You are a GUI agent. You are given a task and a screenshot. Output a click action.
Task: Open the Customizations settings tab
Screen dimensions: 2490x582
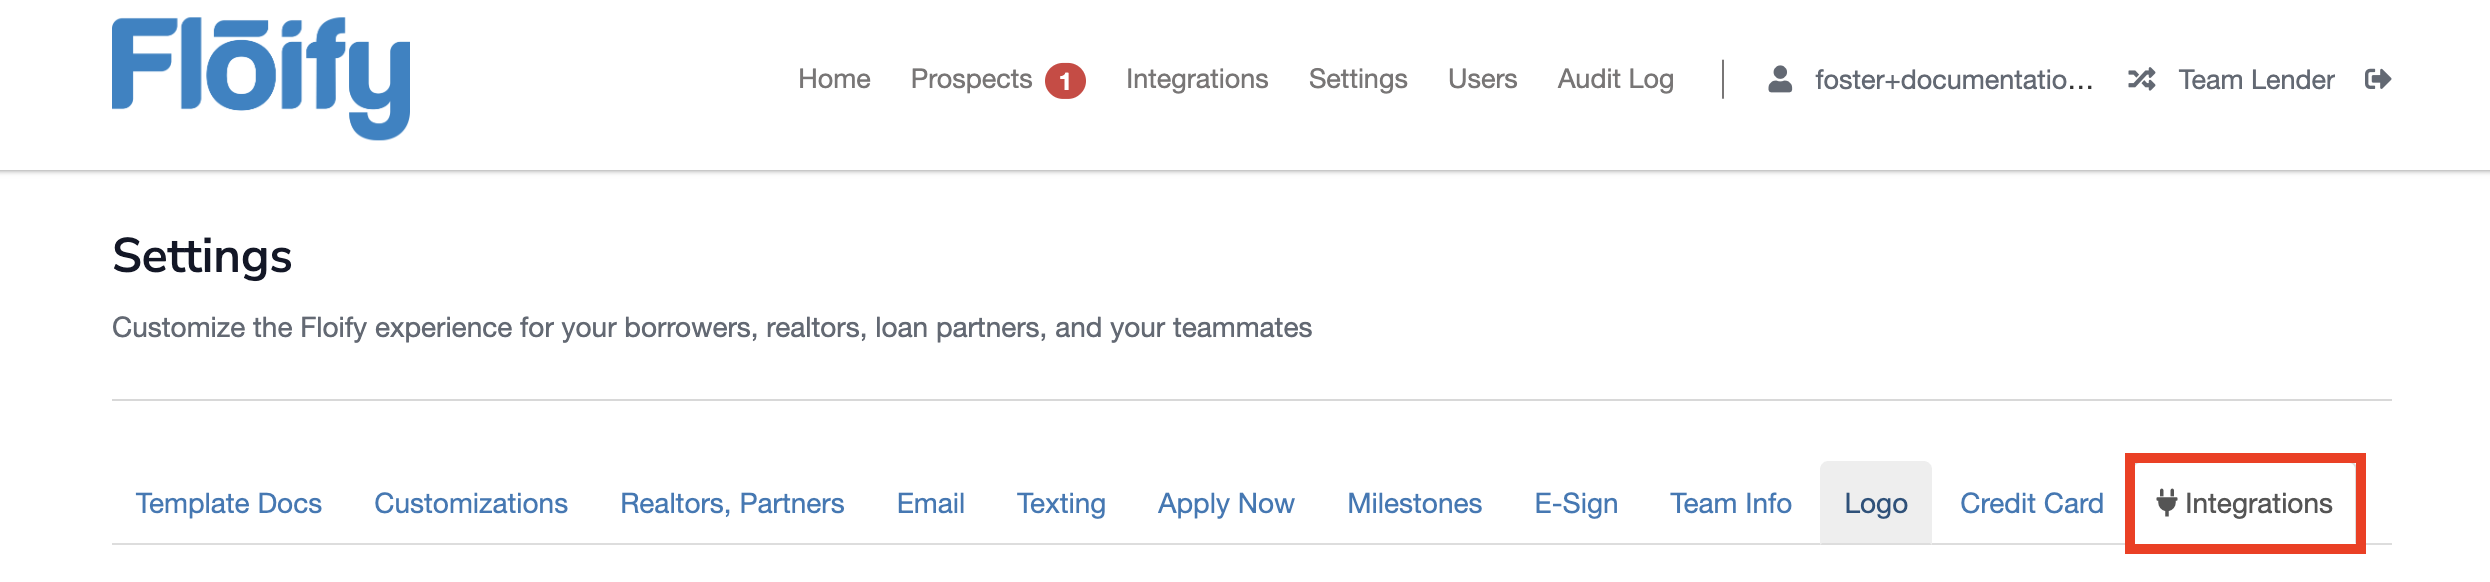(x=470, y=503)
